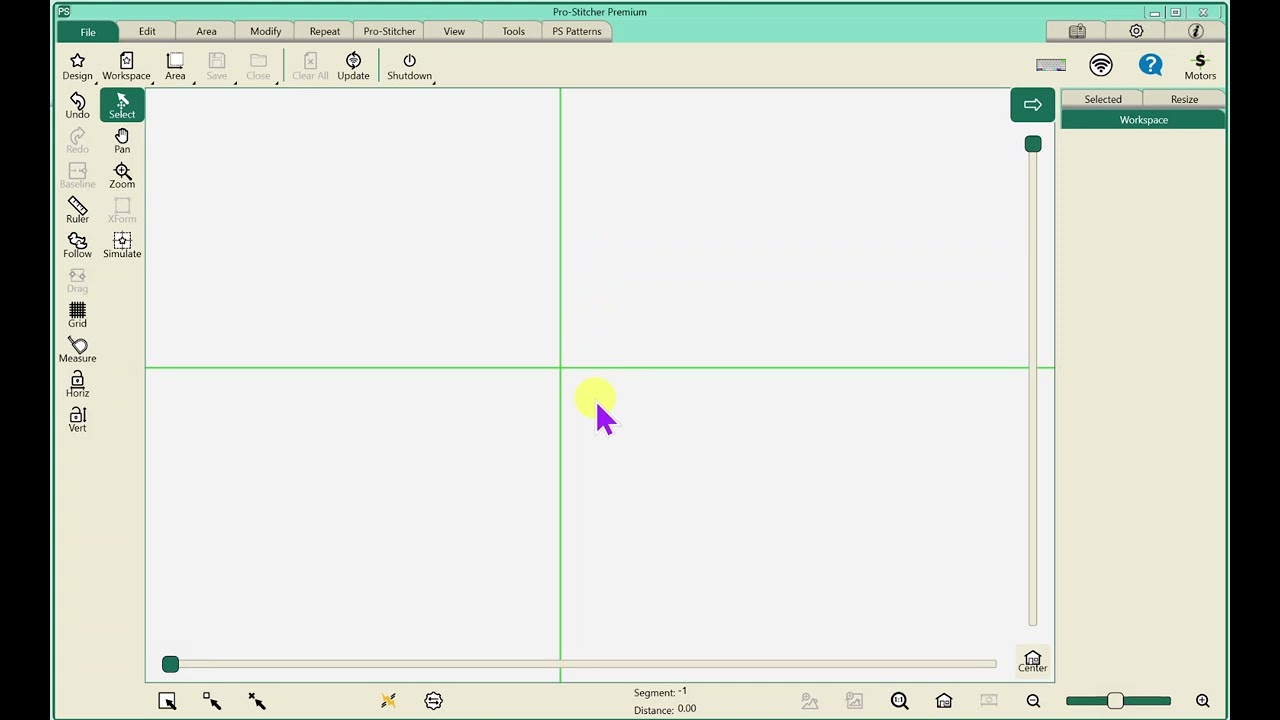Open the Tools tab
The height and width of the screenshot is (720, 1280).
point(513,31)
